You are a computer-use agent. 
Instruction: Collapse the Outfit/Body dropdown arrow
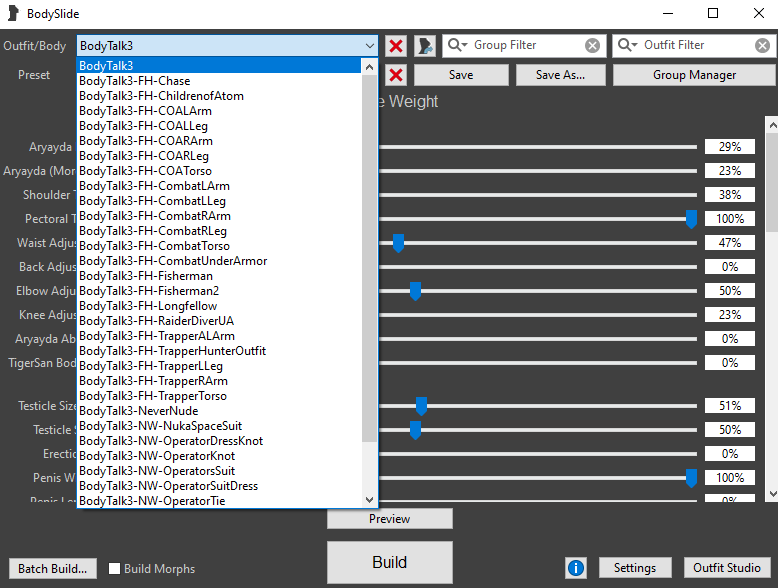(370, 46)
